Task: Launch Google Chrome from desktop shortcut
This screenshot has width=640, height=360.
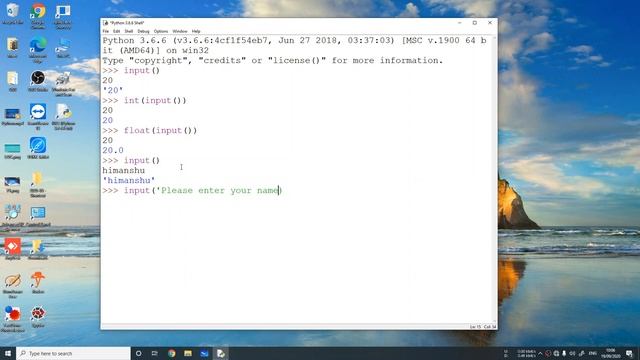Action: [x=38, y=15]
